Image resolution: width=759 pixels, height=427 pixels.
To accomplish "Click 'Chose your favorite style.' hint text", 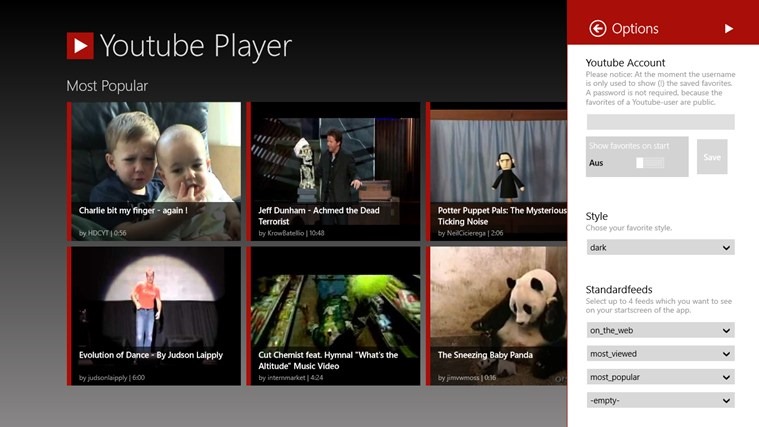I will pyautogui.click(x=629, y=228).
